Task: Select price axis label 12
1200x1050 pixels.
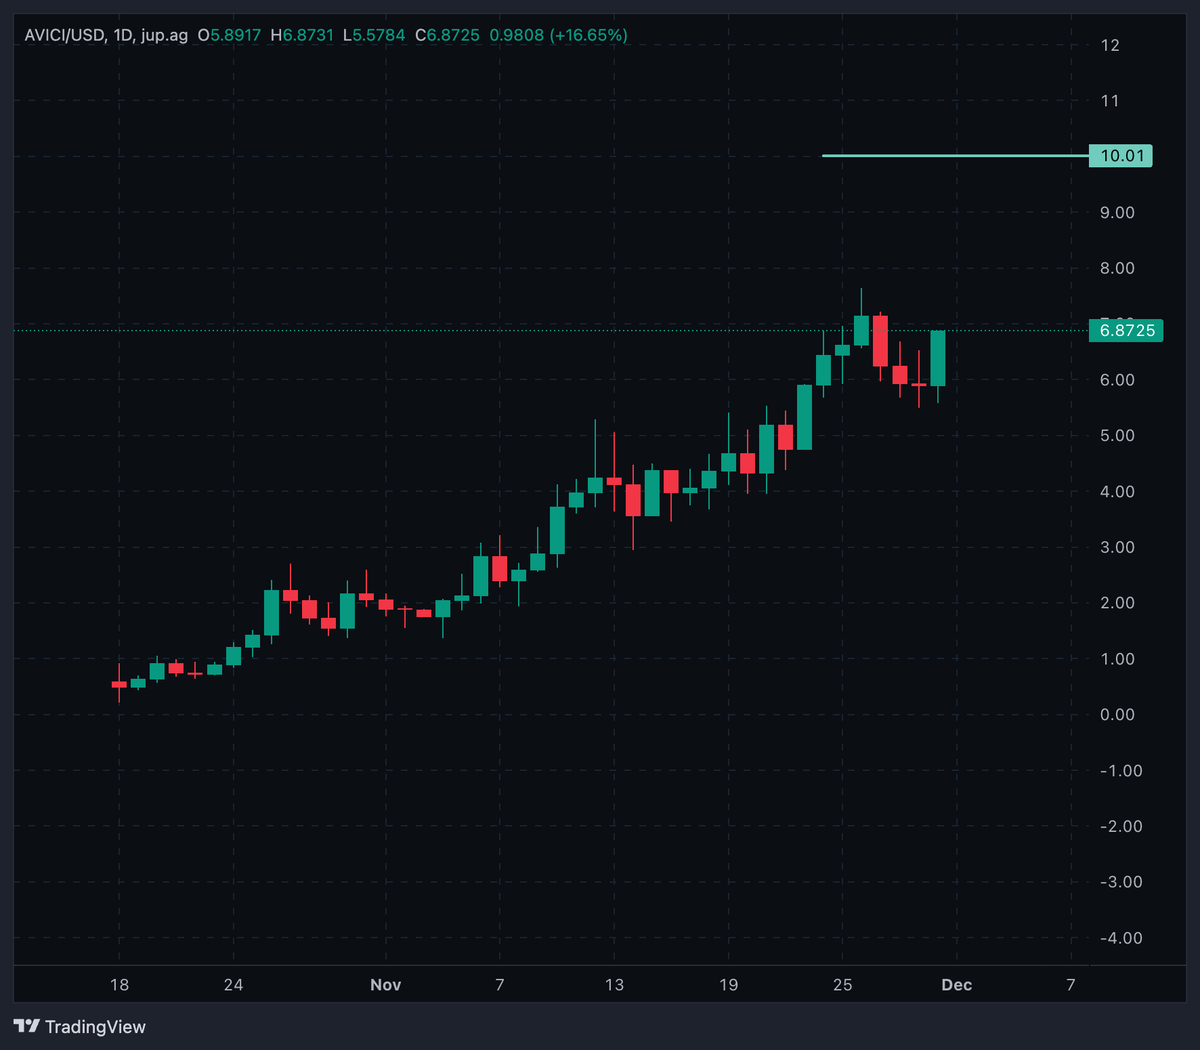Action: click(1110, 45)
